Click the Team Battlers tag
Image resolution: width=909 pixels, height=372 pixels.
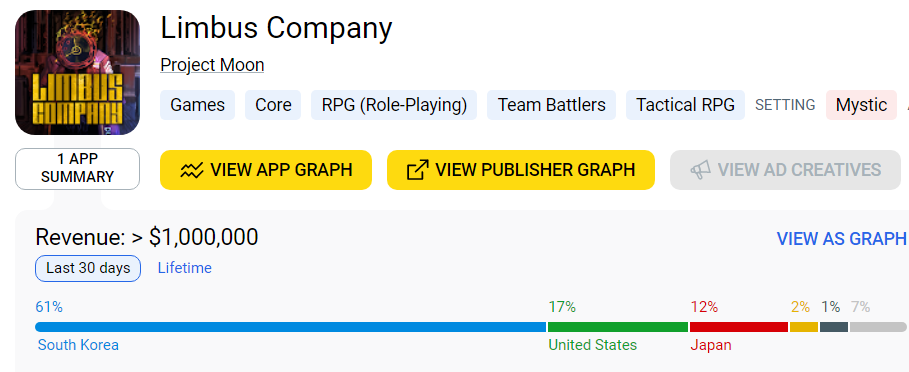coord(551,105)
